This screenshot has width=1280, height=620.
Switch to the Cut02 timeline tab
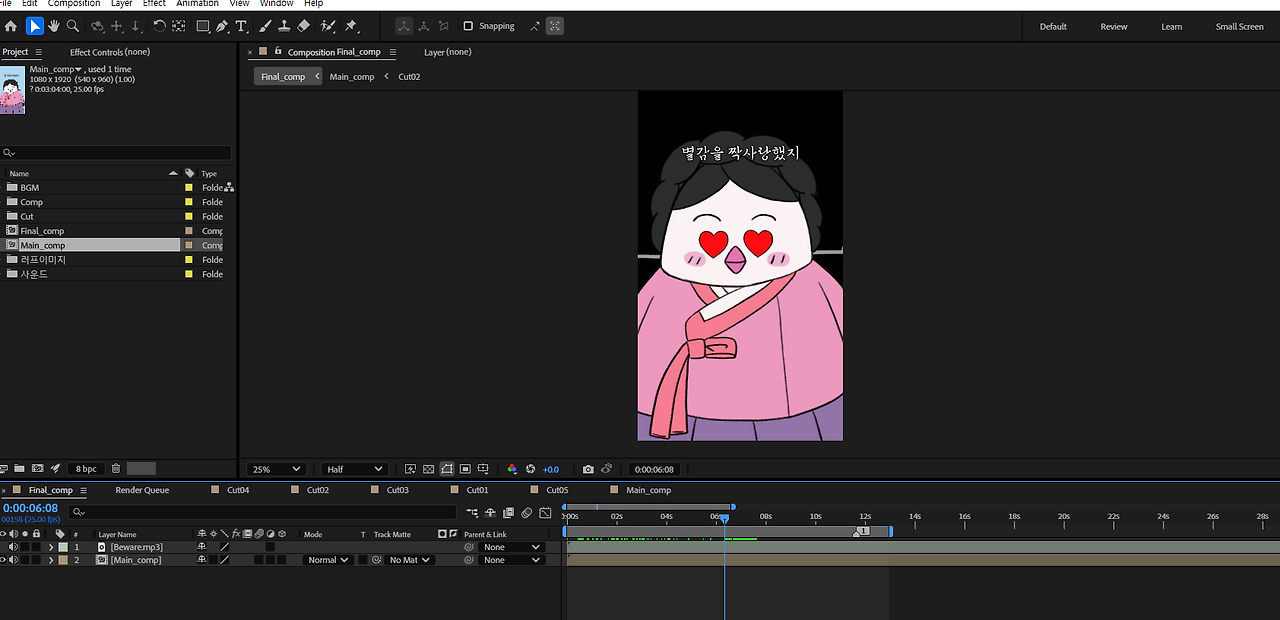pyautogui.click(x=317, y=490)
